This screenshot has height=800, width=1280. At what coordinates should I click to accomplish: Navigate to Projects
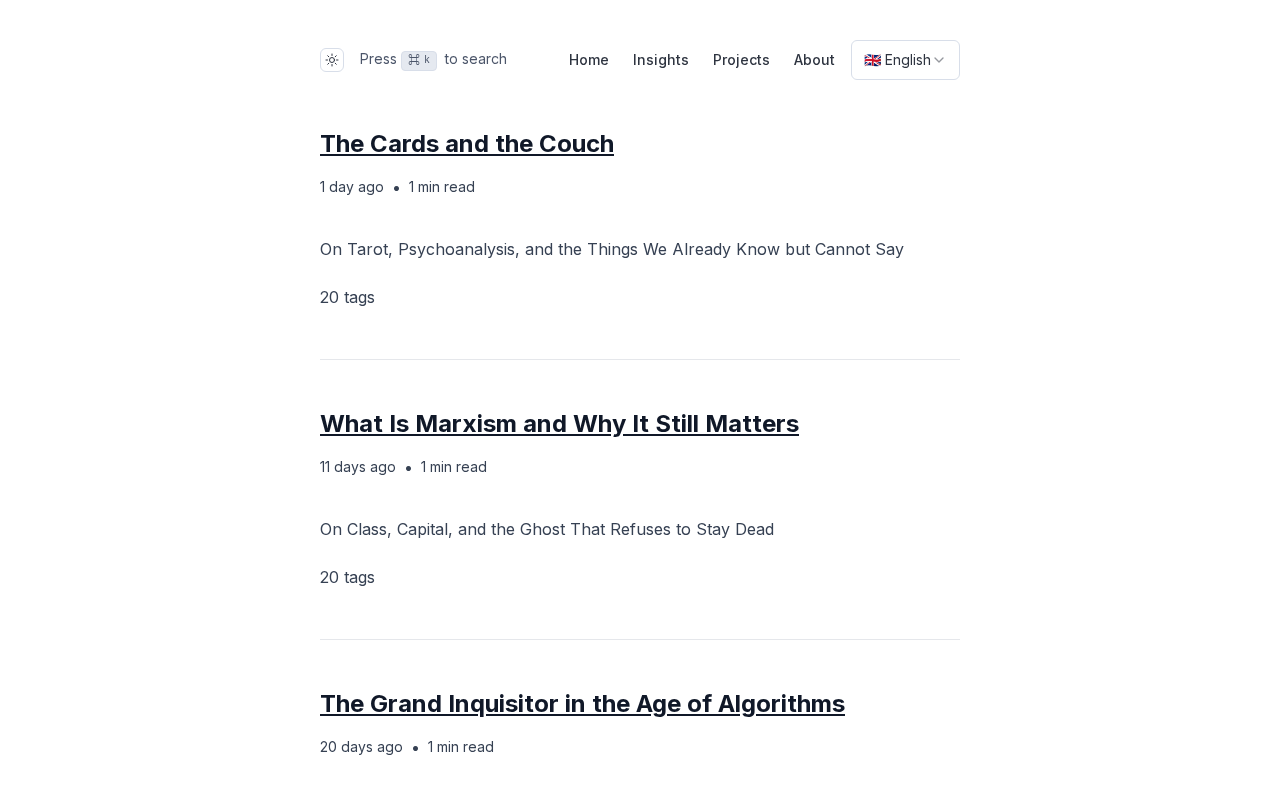[741, 60]
